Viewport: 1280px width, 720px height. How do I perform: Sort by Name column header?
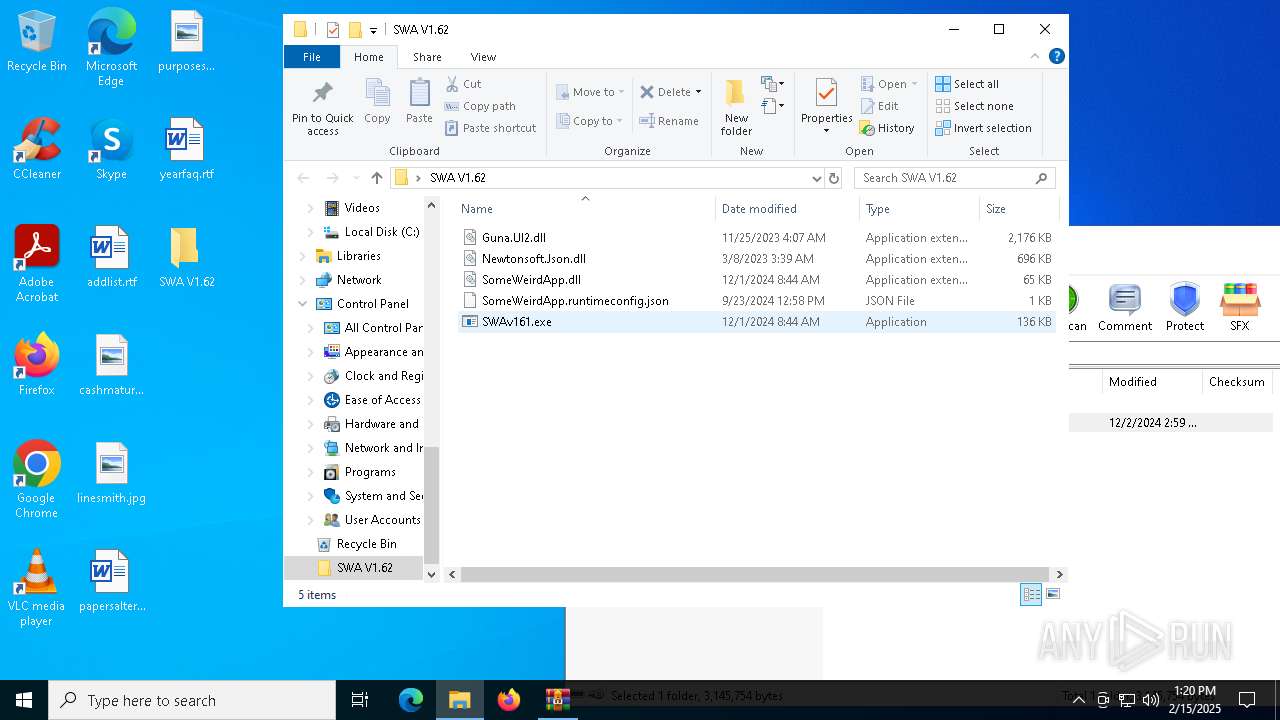point(585,208)
